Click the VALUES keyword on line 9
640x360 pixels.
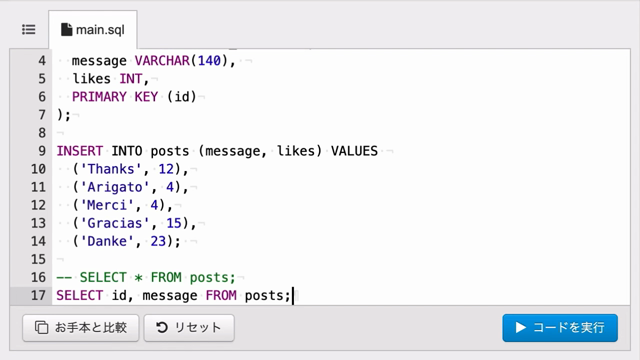(354, 151)
